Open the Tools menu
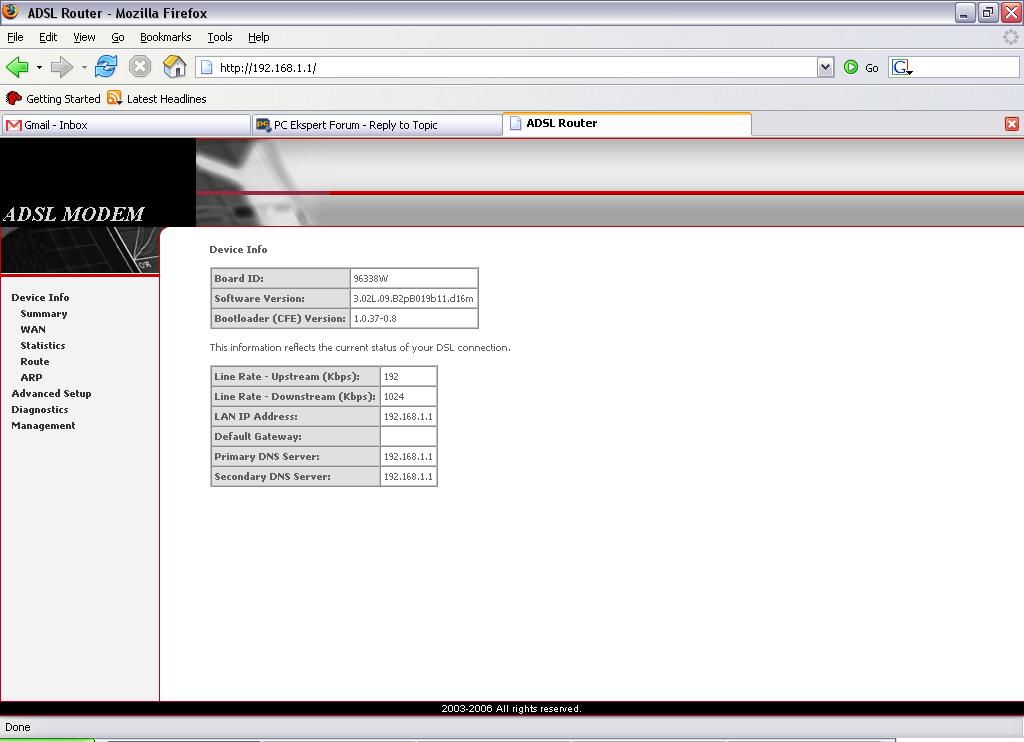Screen dimensions: 1024x742 click(x=219, y=37)
